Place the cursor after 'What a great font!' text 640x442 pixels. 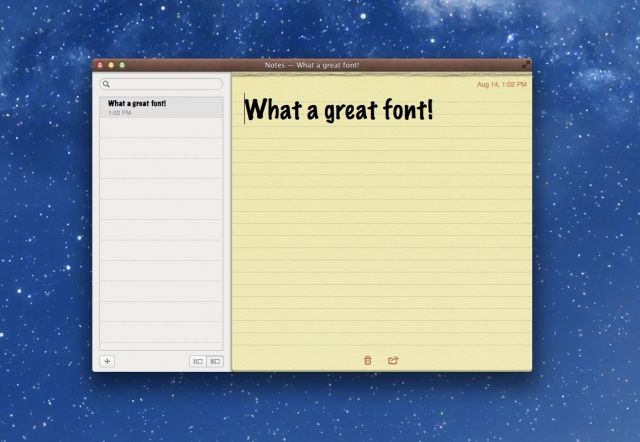point(438,109)
